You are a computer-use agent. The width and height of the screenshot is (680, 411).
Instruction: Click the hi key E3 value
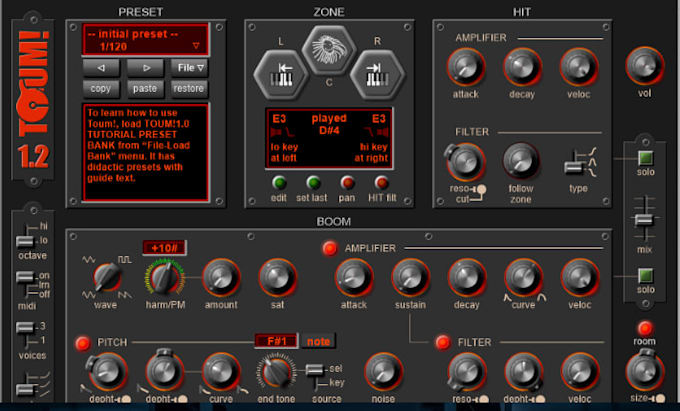pos(379,119)
